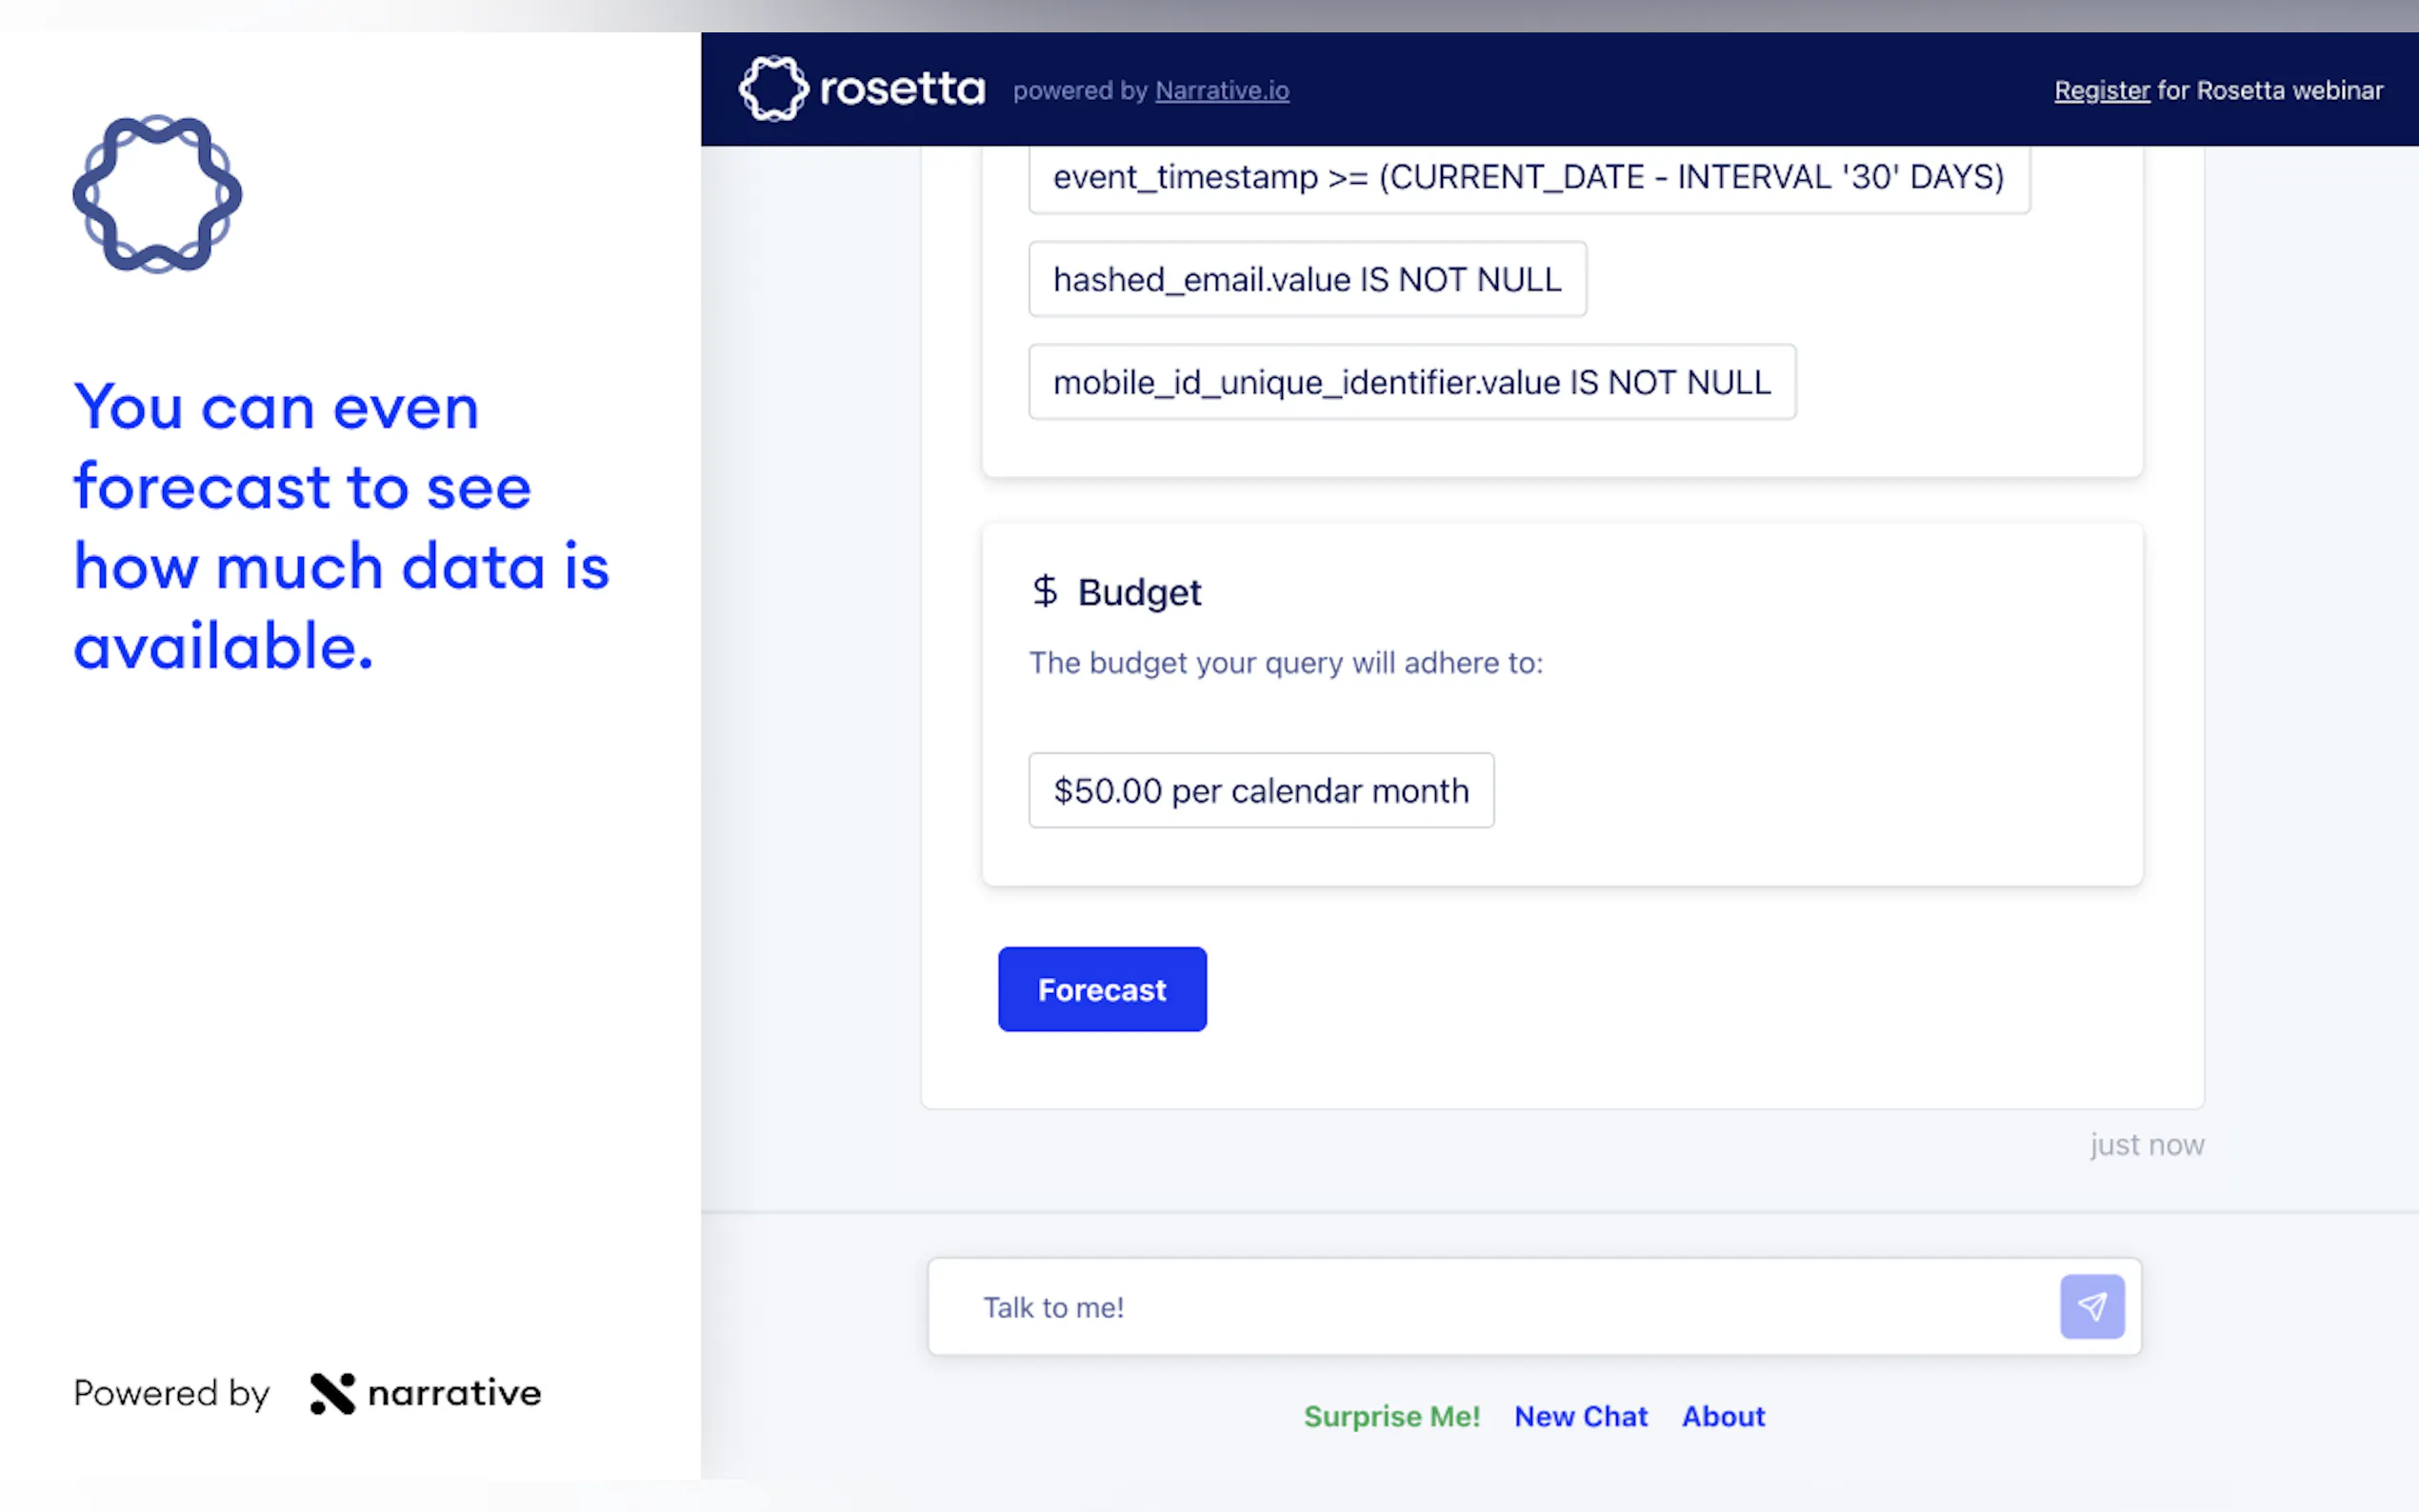Viewport: 2419px width, 1512px height.
Task: Click the Budget heading
Action: 1139,592
